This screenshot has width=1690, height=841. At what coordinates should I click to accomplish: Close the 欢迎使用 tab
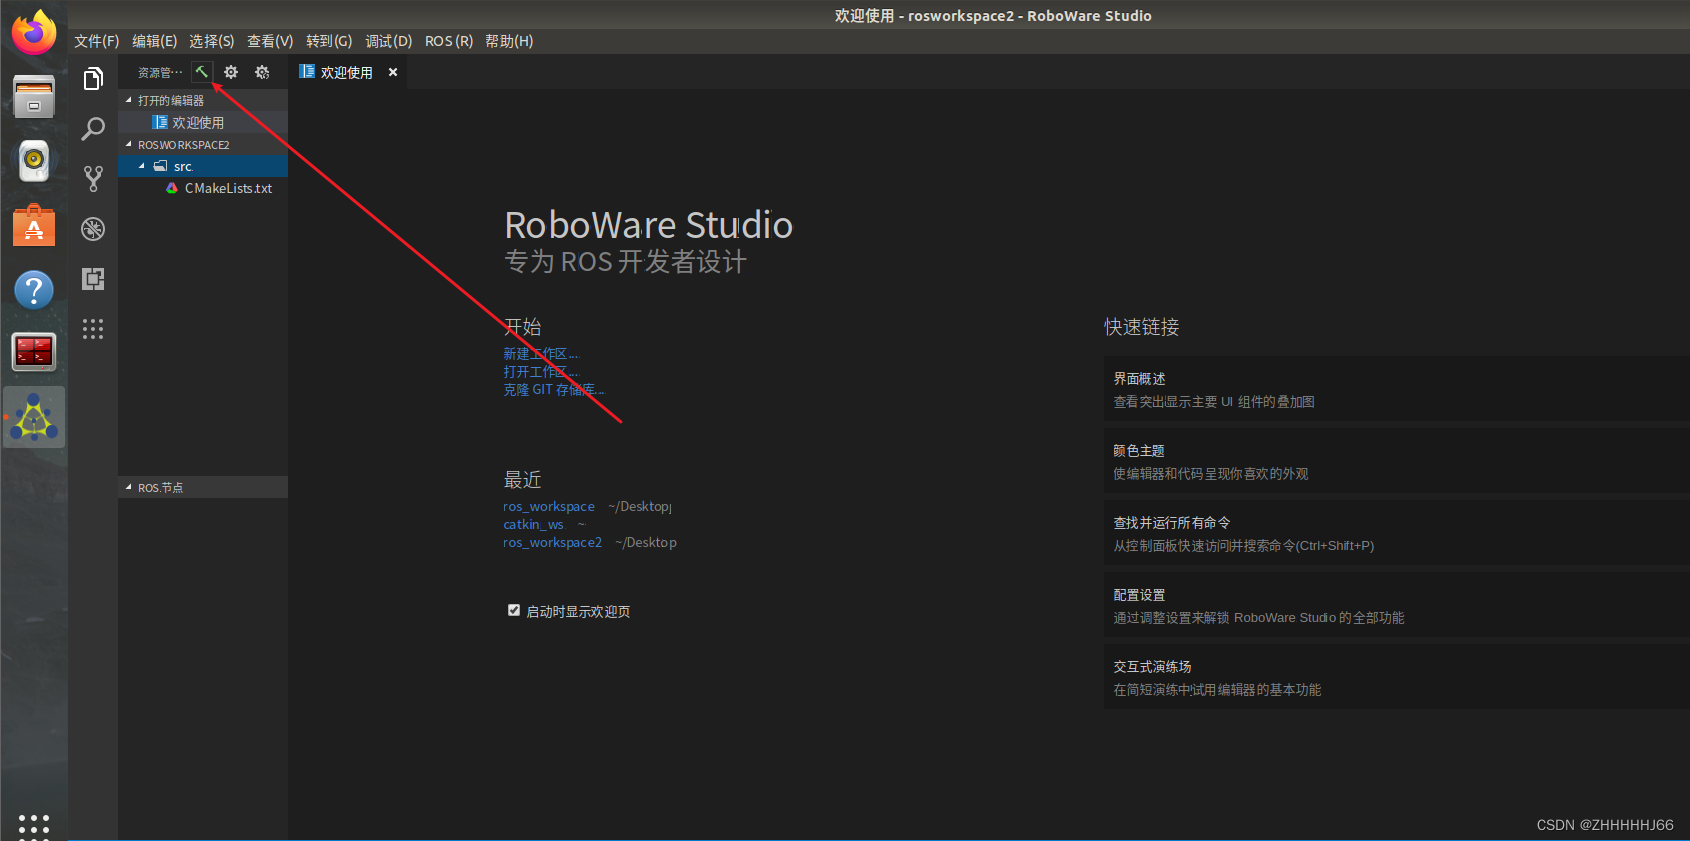click(x=393, y=72)
